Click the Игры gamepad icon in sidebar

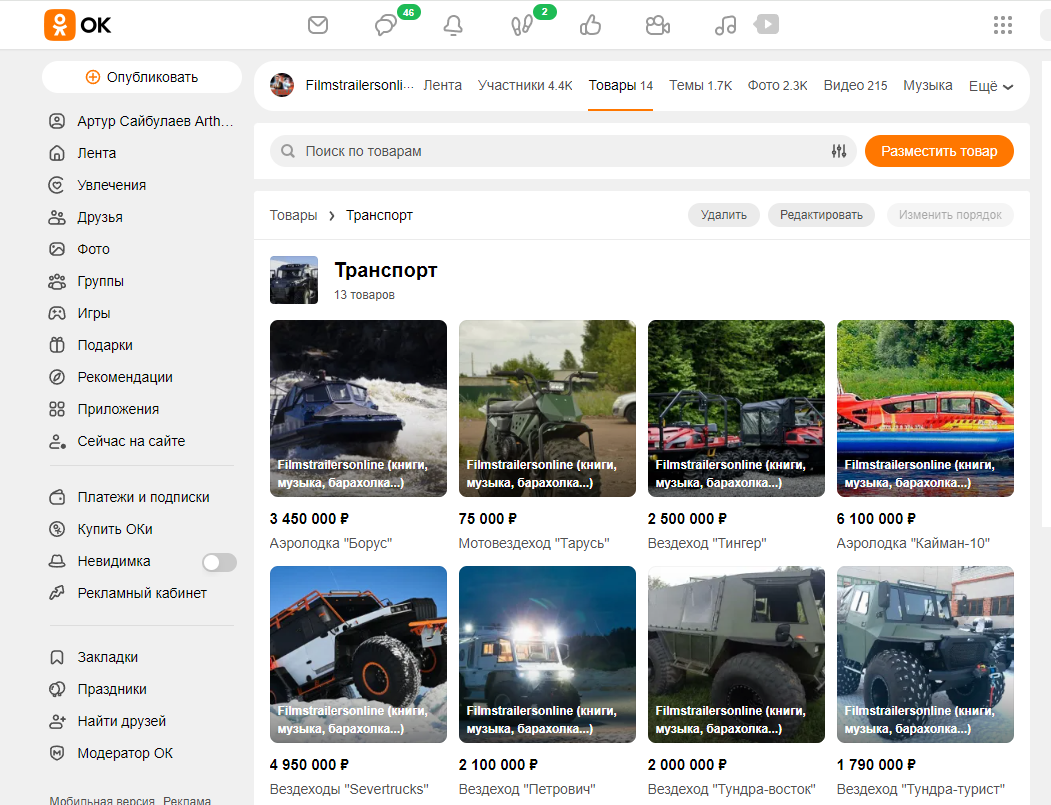click(57, 313)
